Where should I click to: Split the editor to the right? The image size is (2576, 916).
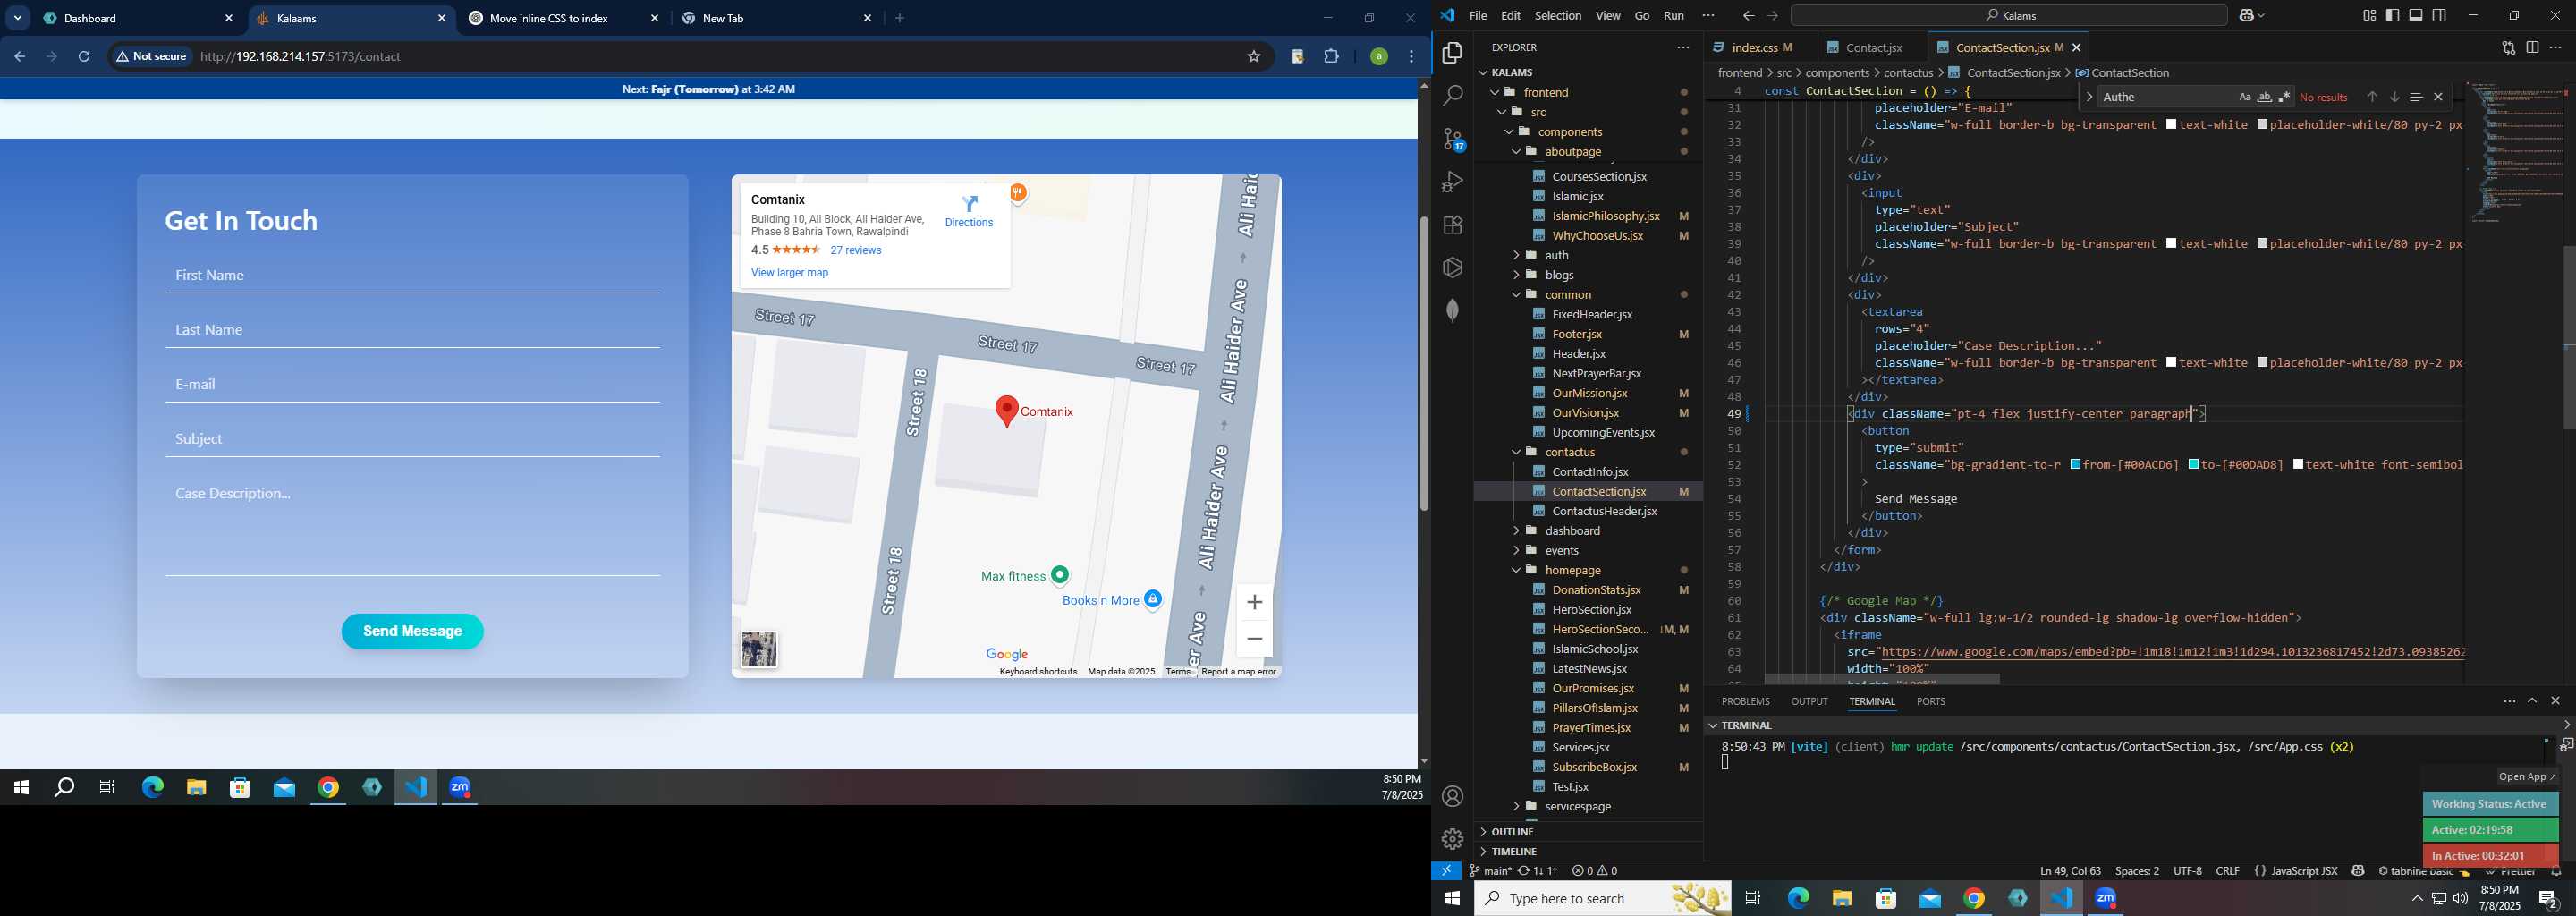tap(2532, 48)
